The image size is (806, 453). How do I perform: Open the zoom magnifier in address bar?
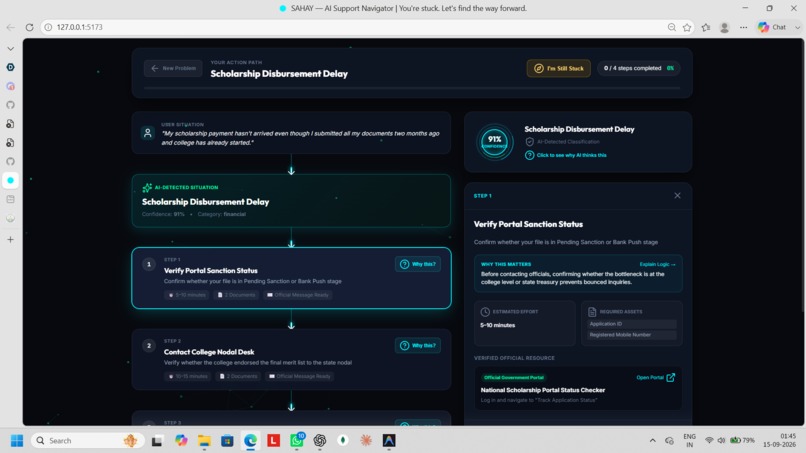671,27
